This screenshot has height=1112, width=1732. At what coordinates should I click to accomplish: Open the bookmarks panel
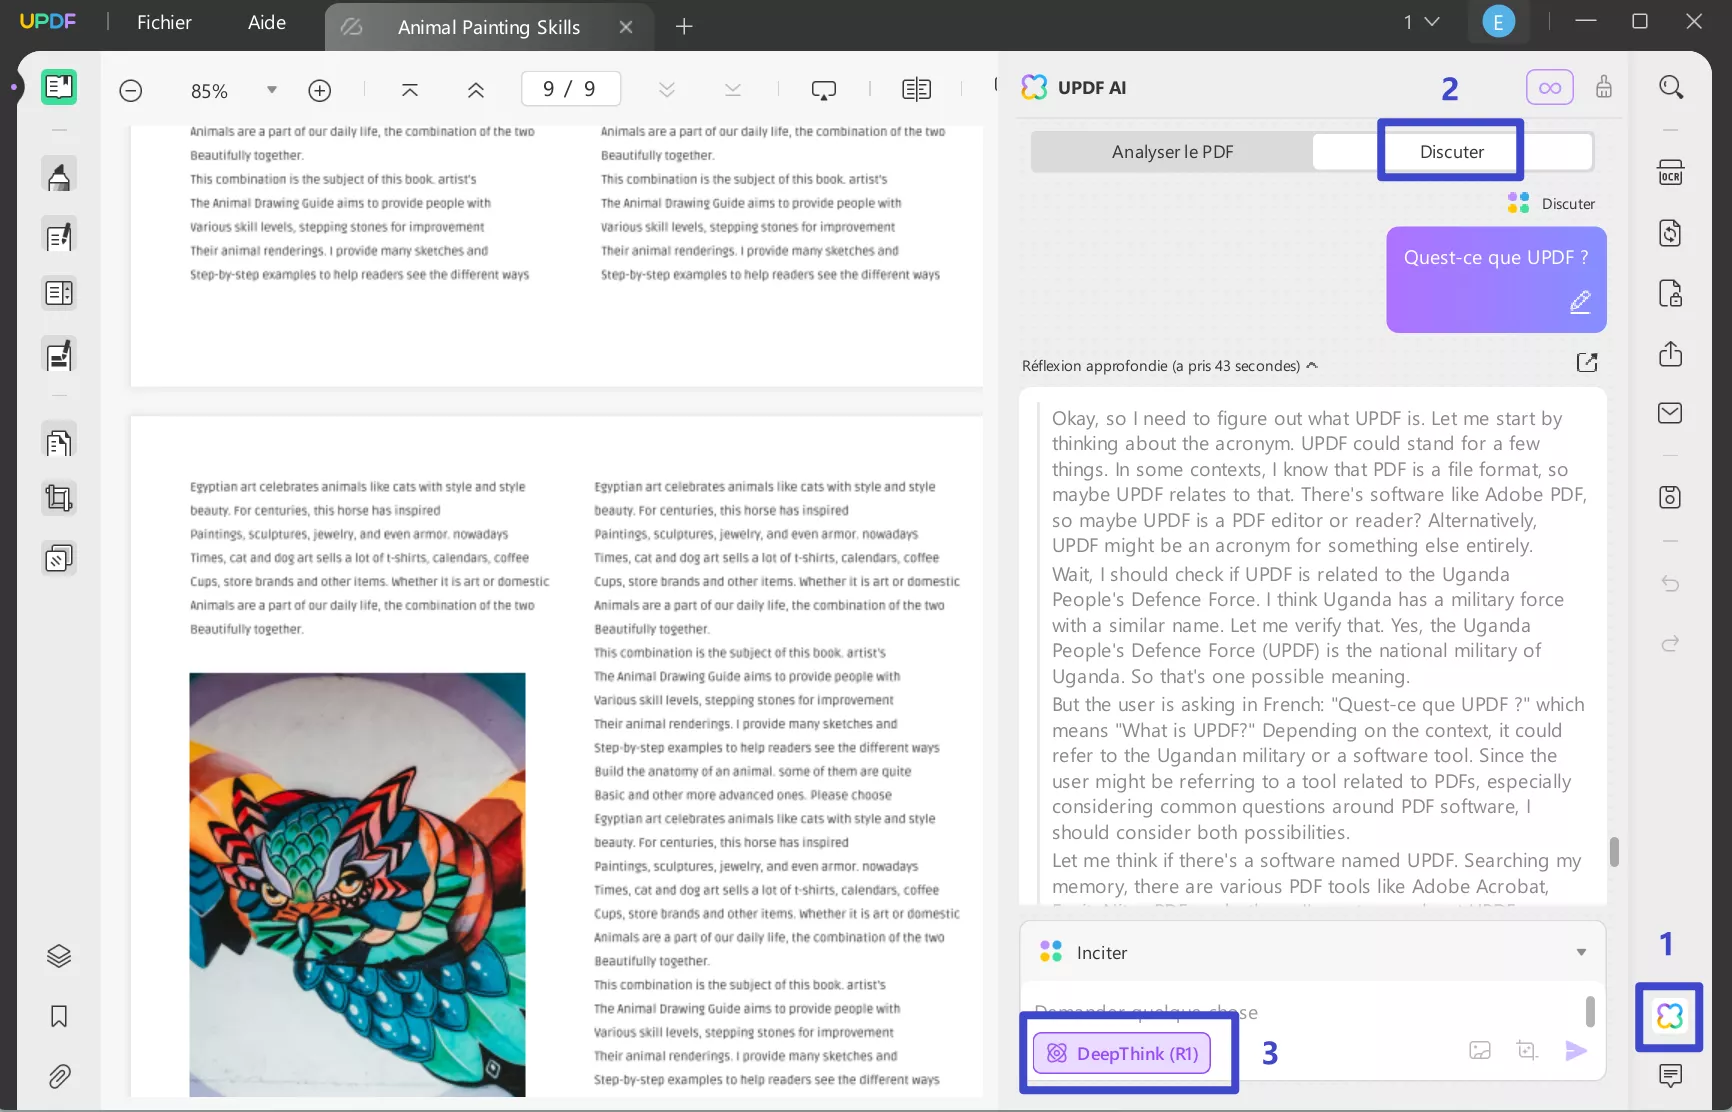click(59, 1017)
